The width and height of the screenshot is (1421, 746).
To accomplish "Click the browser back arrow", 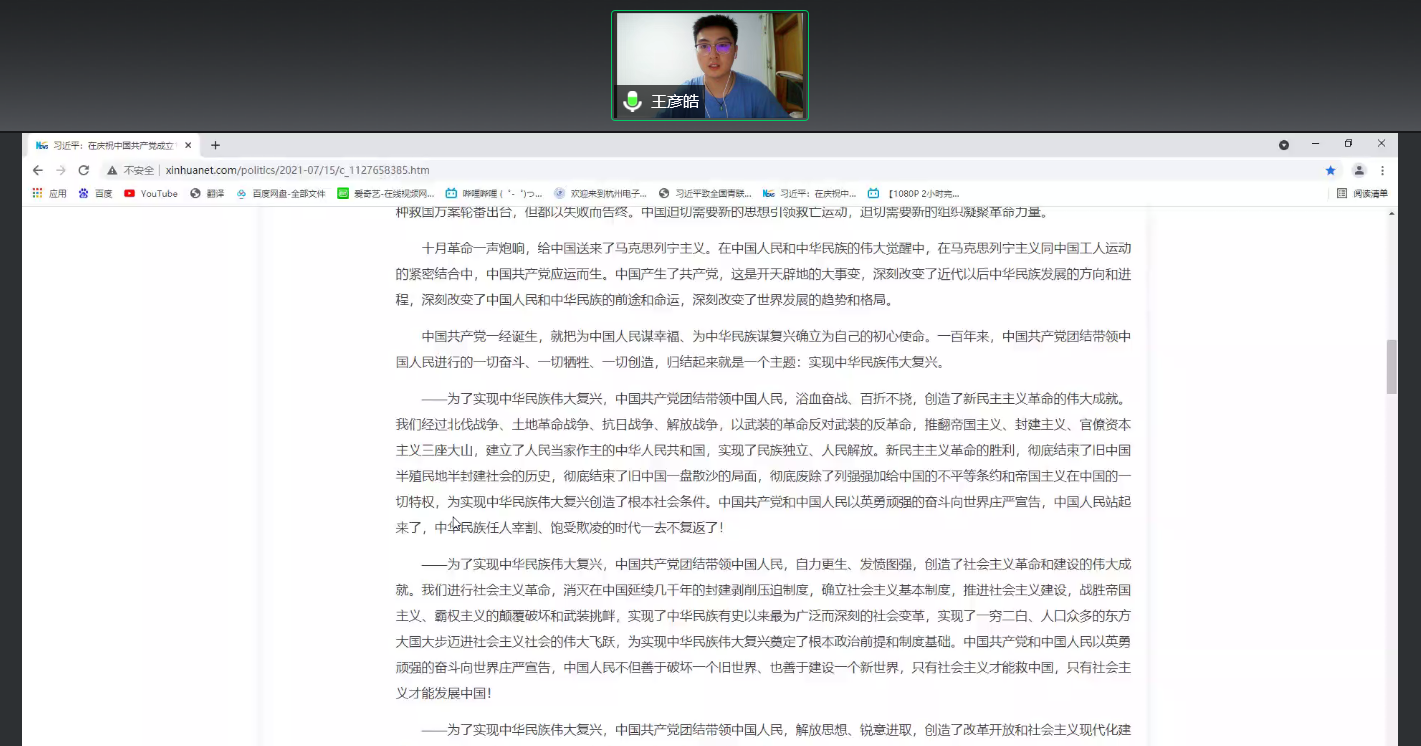I will [x=38, y=170].
